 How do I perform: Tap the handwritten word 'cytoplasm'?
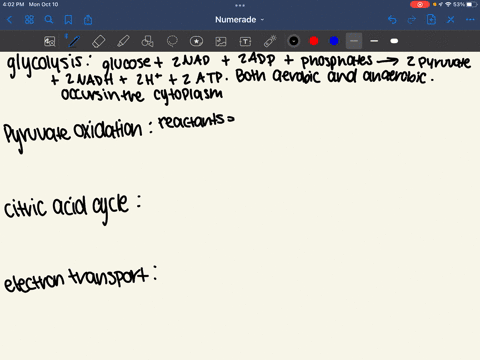[x=188, y=95]
